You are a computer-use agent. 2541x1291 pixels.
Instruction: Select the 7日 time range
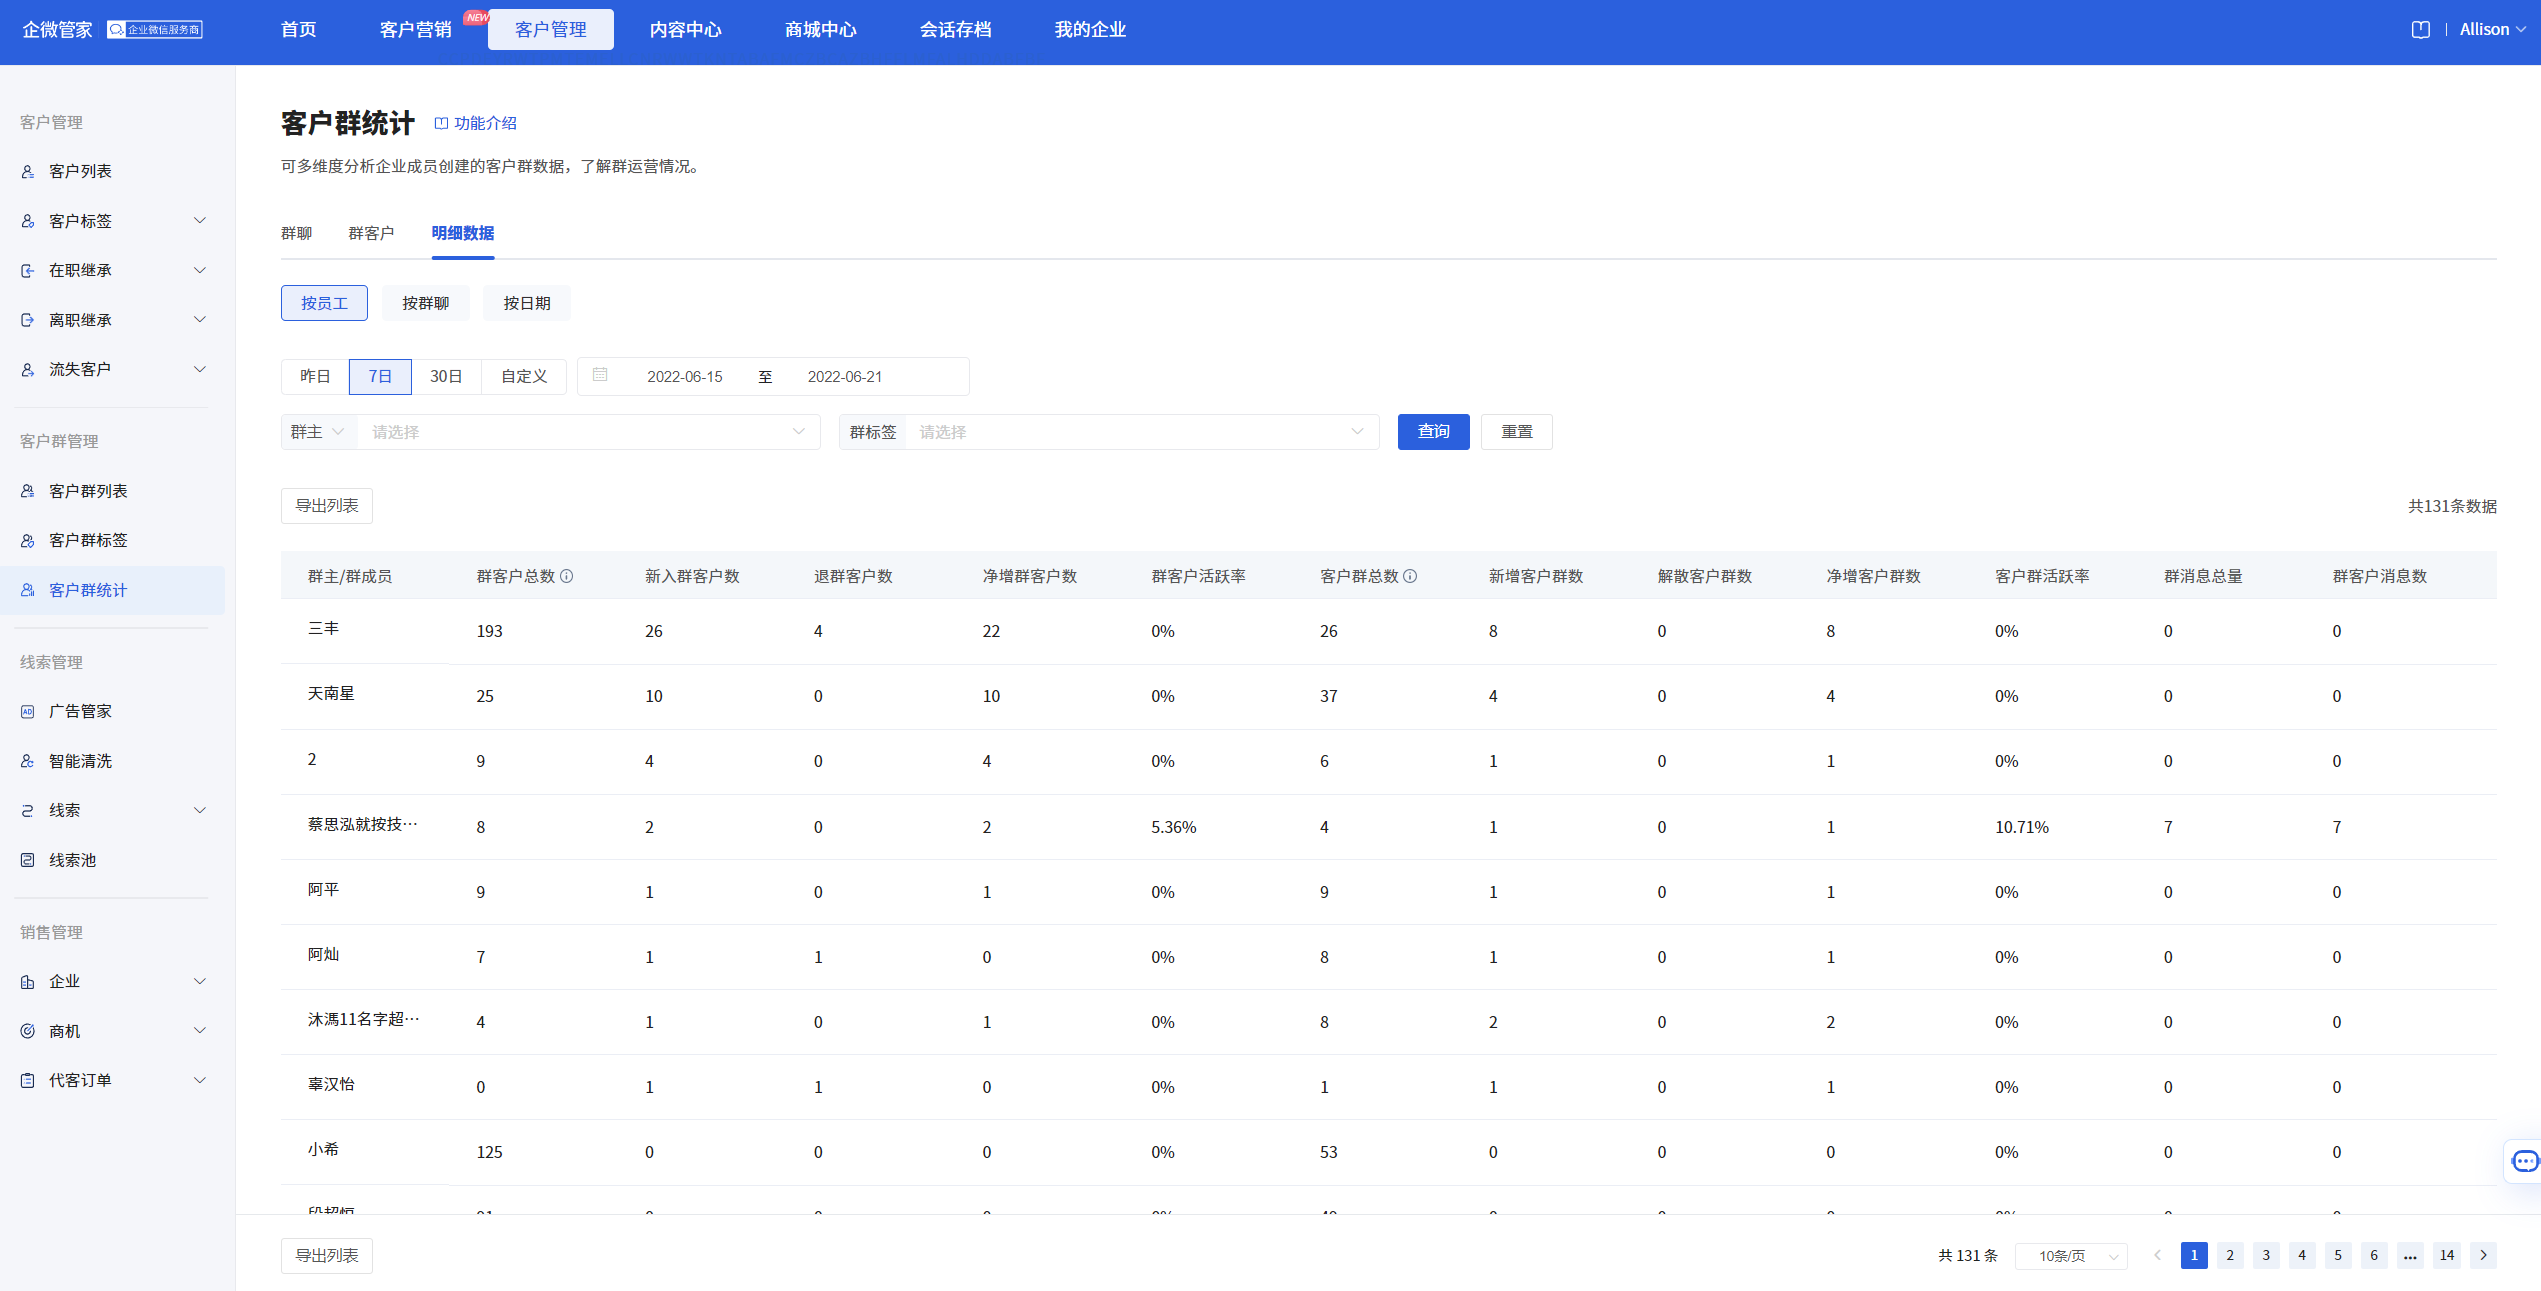380,376
